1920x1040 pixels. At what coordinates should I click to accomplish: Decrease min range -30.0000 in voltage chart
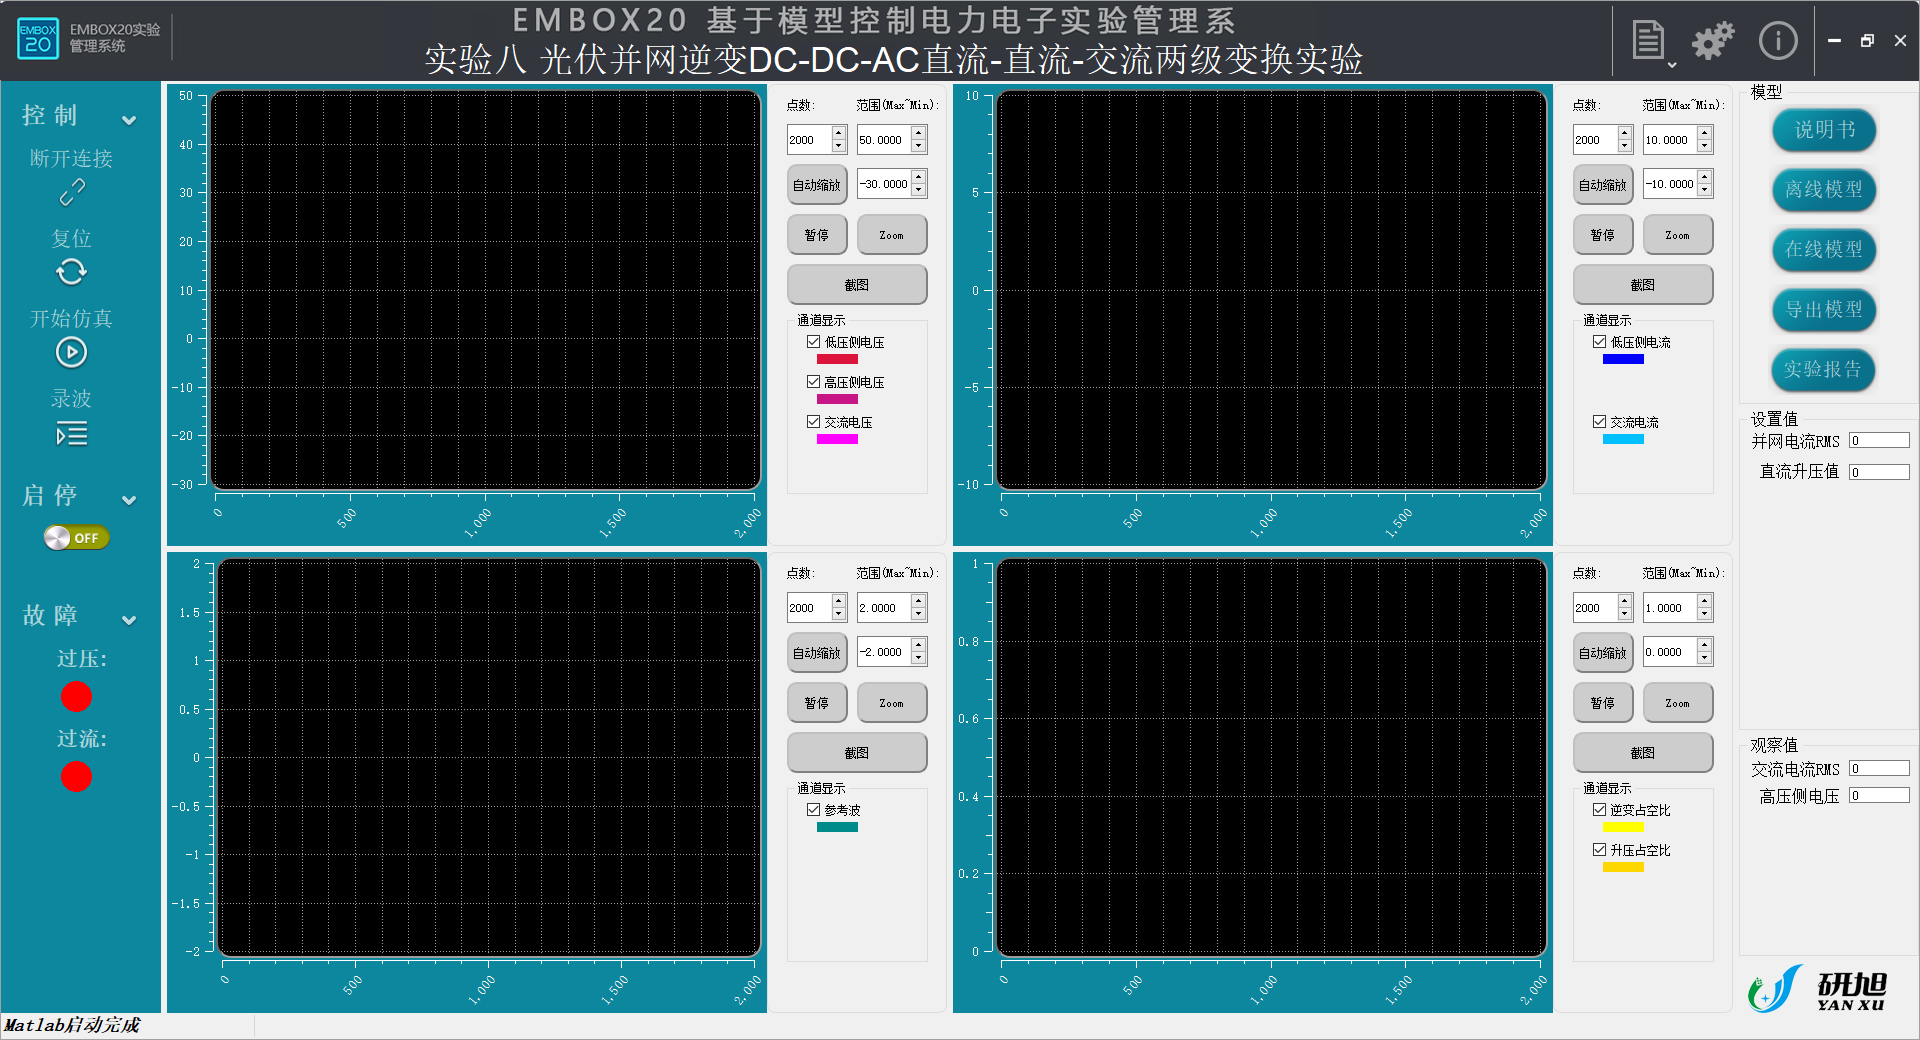[919, 190]
